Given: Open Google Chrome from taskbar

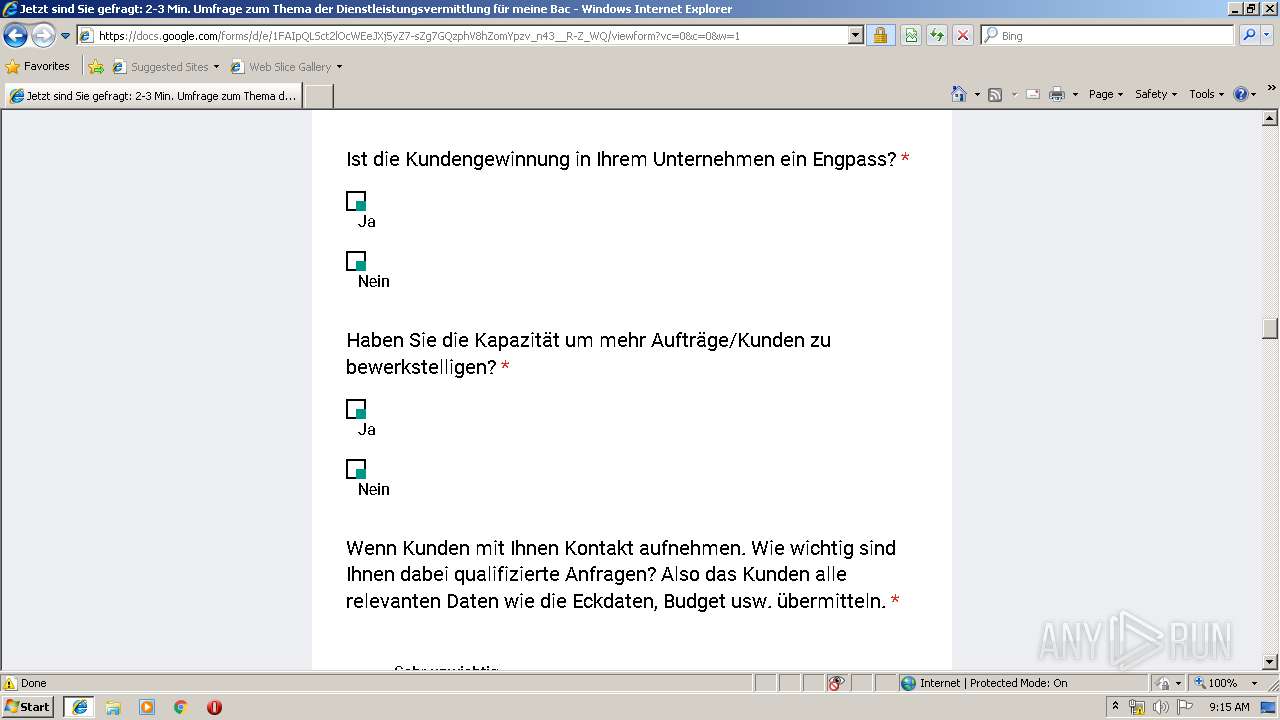Looking at the screenshot, I should pyautogui.click(x=181, y=707).
